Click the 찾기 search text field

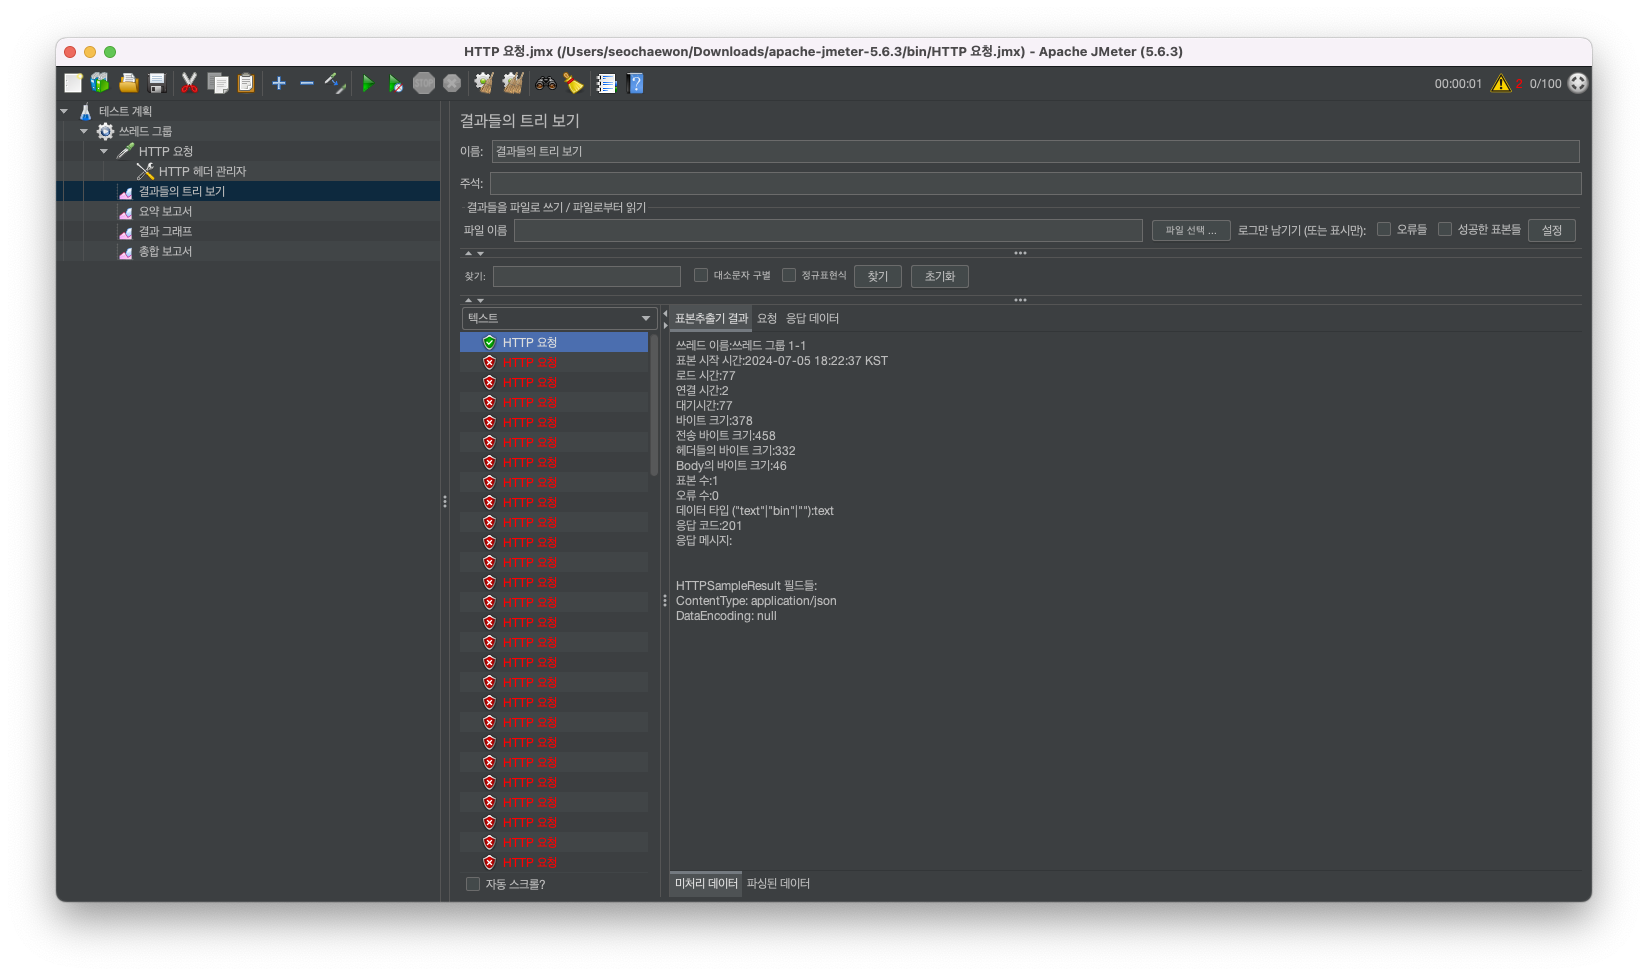point(587,276)
